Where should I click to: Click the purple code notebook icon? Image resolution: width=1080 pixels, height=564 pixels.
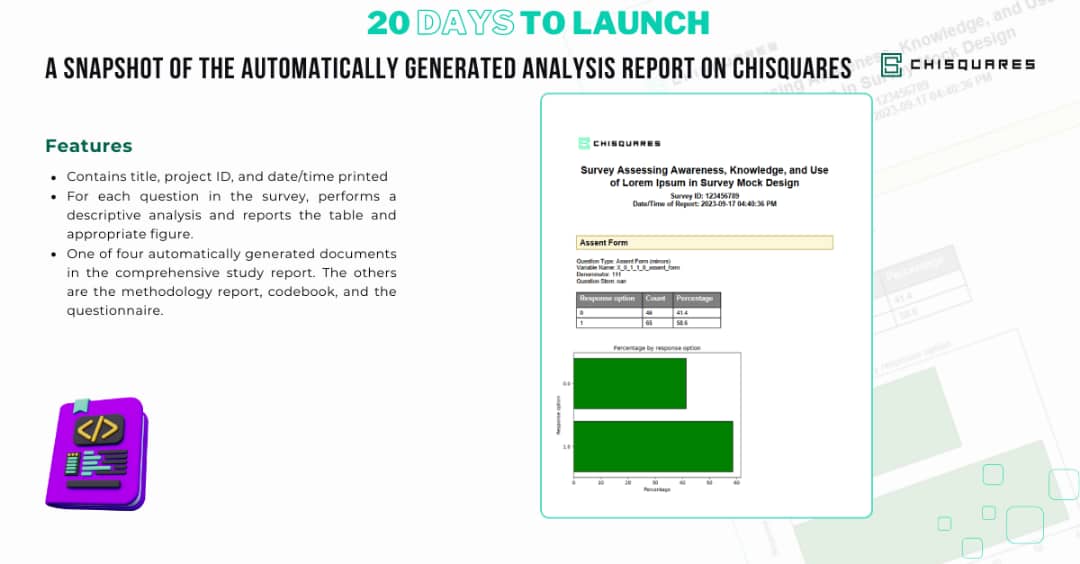(96, 454)
